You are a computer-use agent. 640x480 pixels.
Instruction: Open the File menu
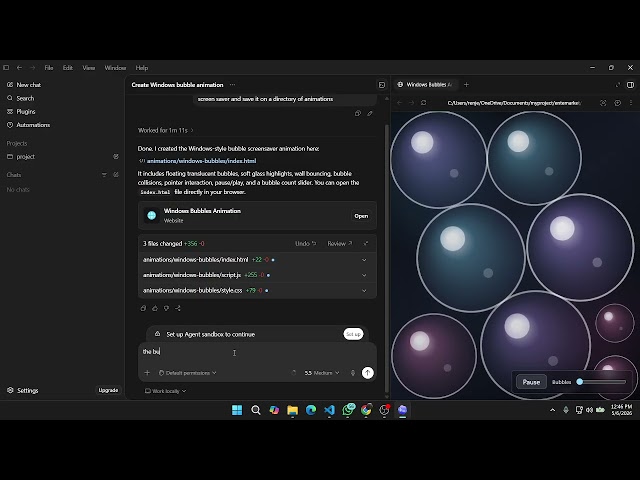[x=49, y=68]
